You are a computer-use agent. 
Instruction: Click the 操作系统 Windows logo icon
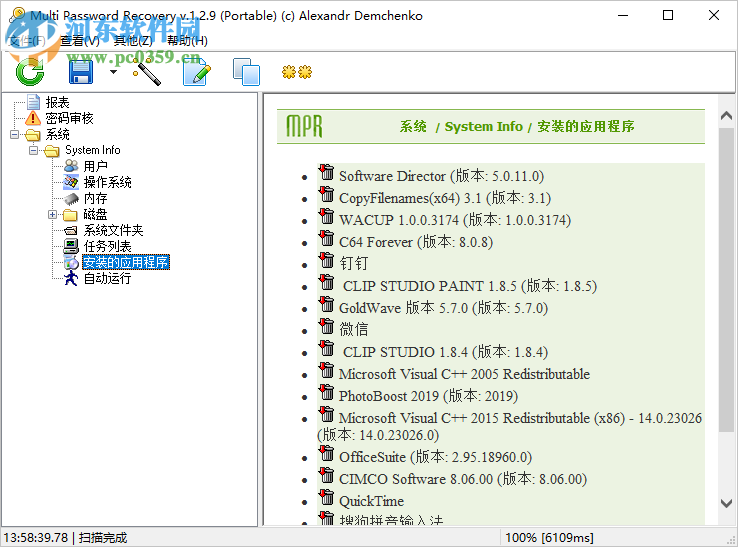(71, 182)
